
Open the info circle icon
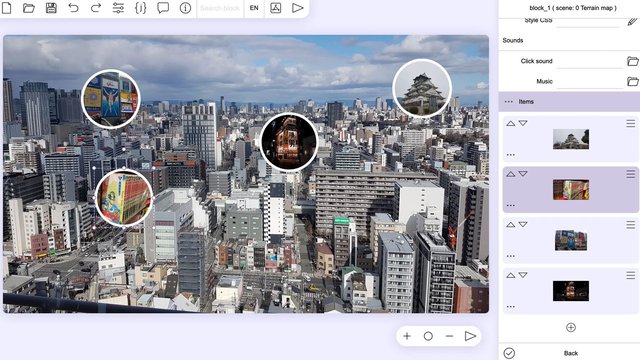click(185, 8)
